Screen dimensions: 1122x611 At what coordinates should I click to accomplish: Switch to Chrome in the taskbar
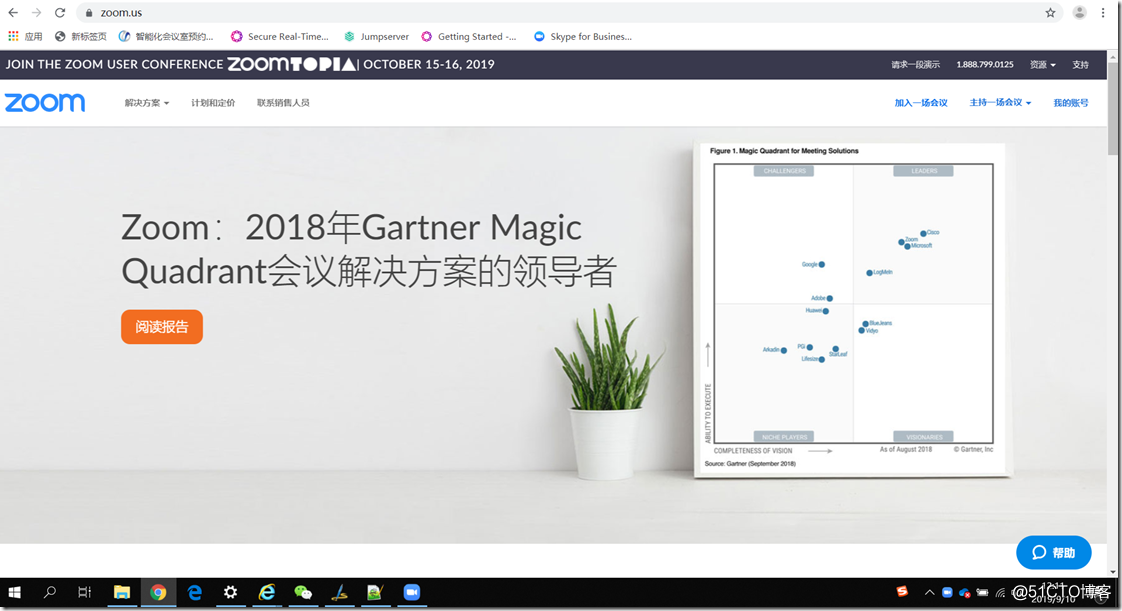pos(158,592)
